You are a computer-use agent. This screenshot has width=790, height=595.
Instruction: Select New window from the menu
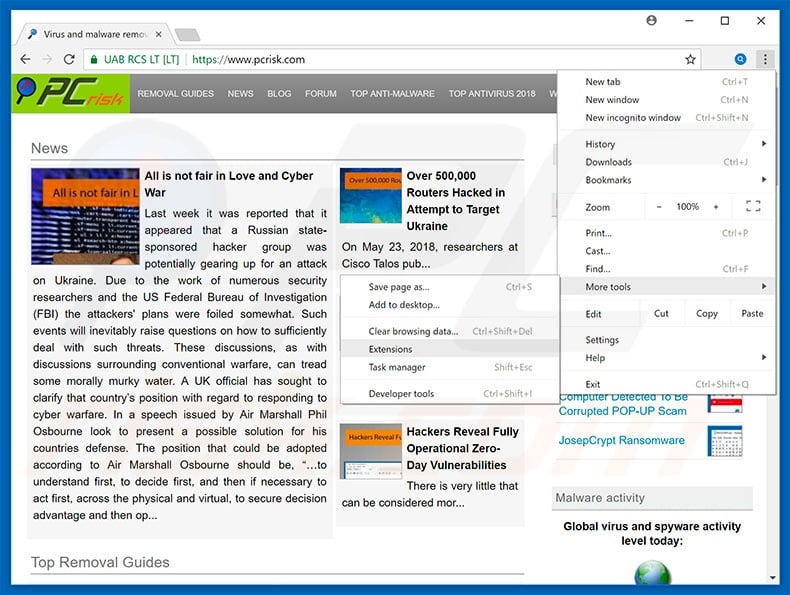coord(667,100)
